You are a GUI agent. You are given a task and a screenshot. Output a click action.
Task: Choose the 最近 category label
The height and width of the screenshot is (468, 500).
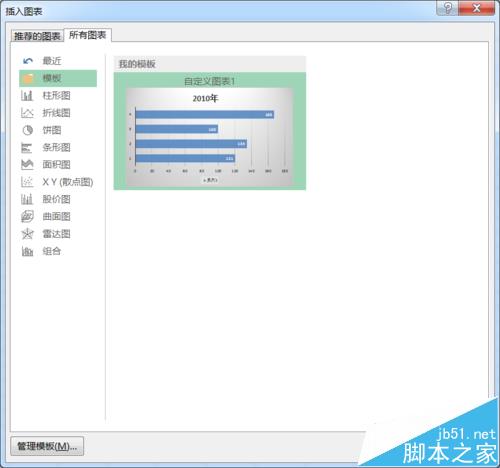click(52, 61)
